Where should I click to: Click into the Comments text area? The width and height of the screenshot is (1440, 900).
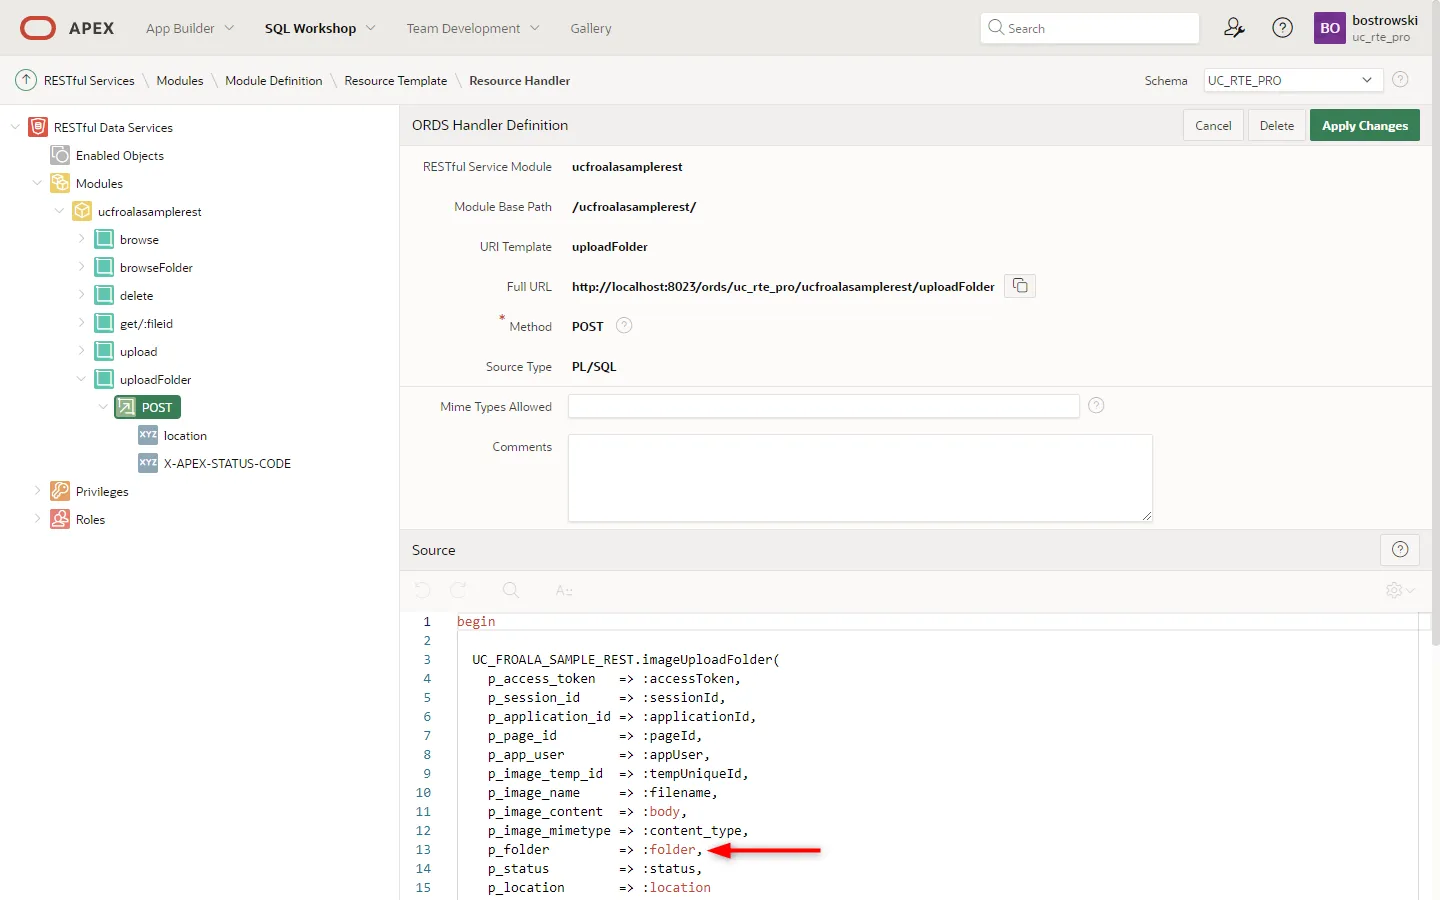pyautogui.click(x=860, y=477)
